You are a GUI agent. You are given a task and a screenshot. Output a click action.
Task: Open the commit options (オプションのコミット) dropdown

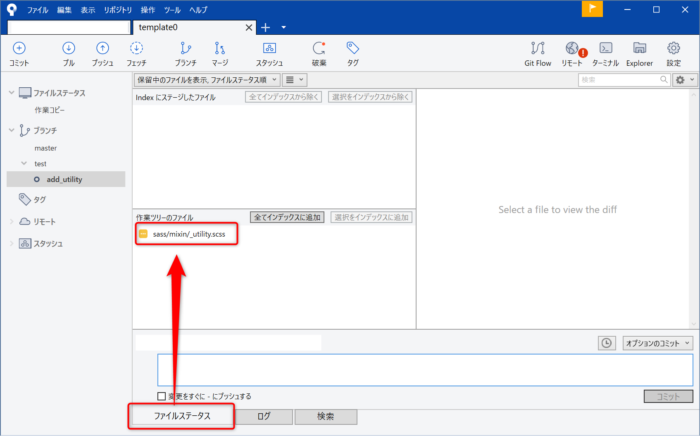pos(657,343)
